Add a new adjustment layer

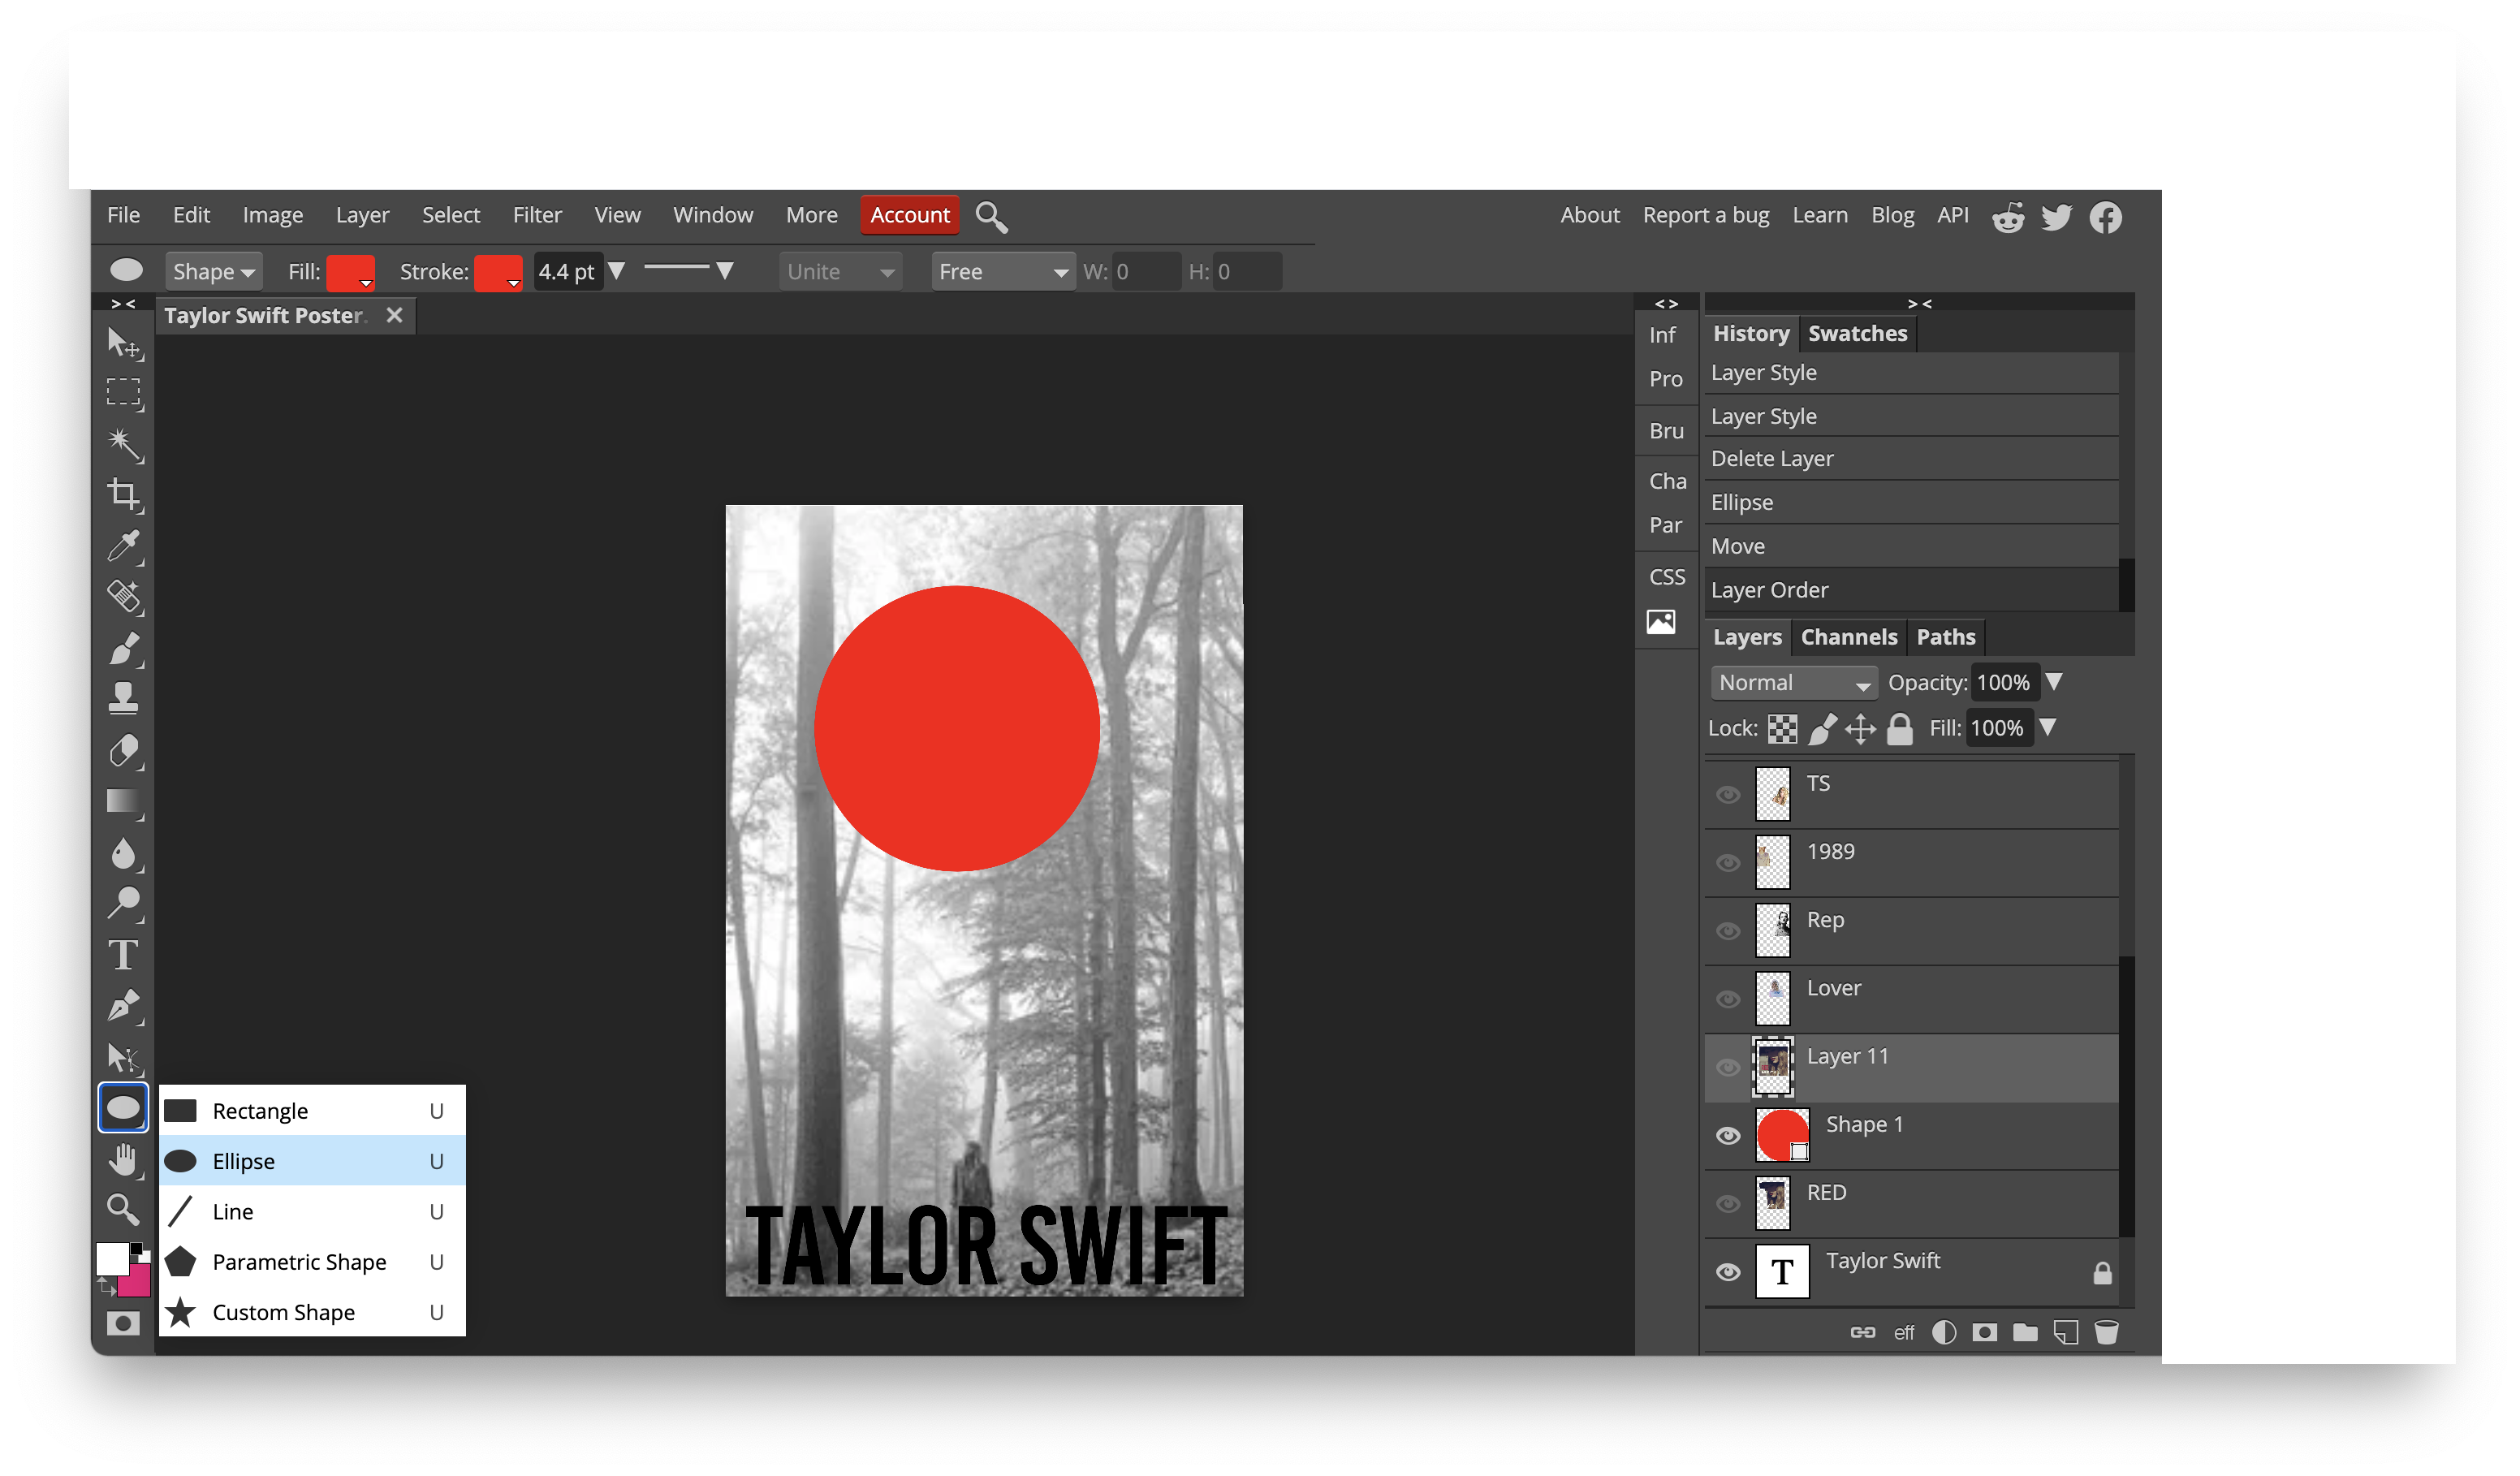click(x=1945, y=1332)
